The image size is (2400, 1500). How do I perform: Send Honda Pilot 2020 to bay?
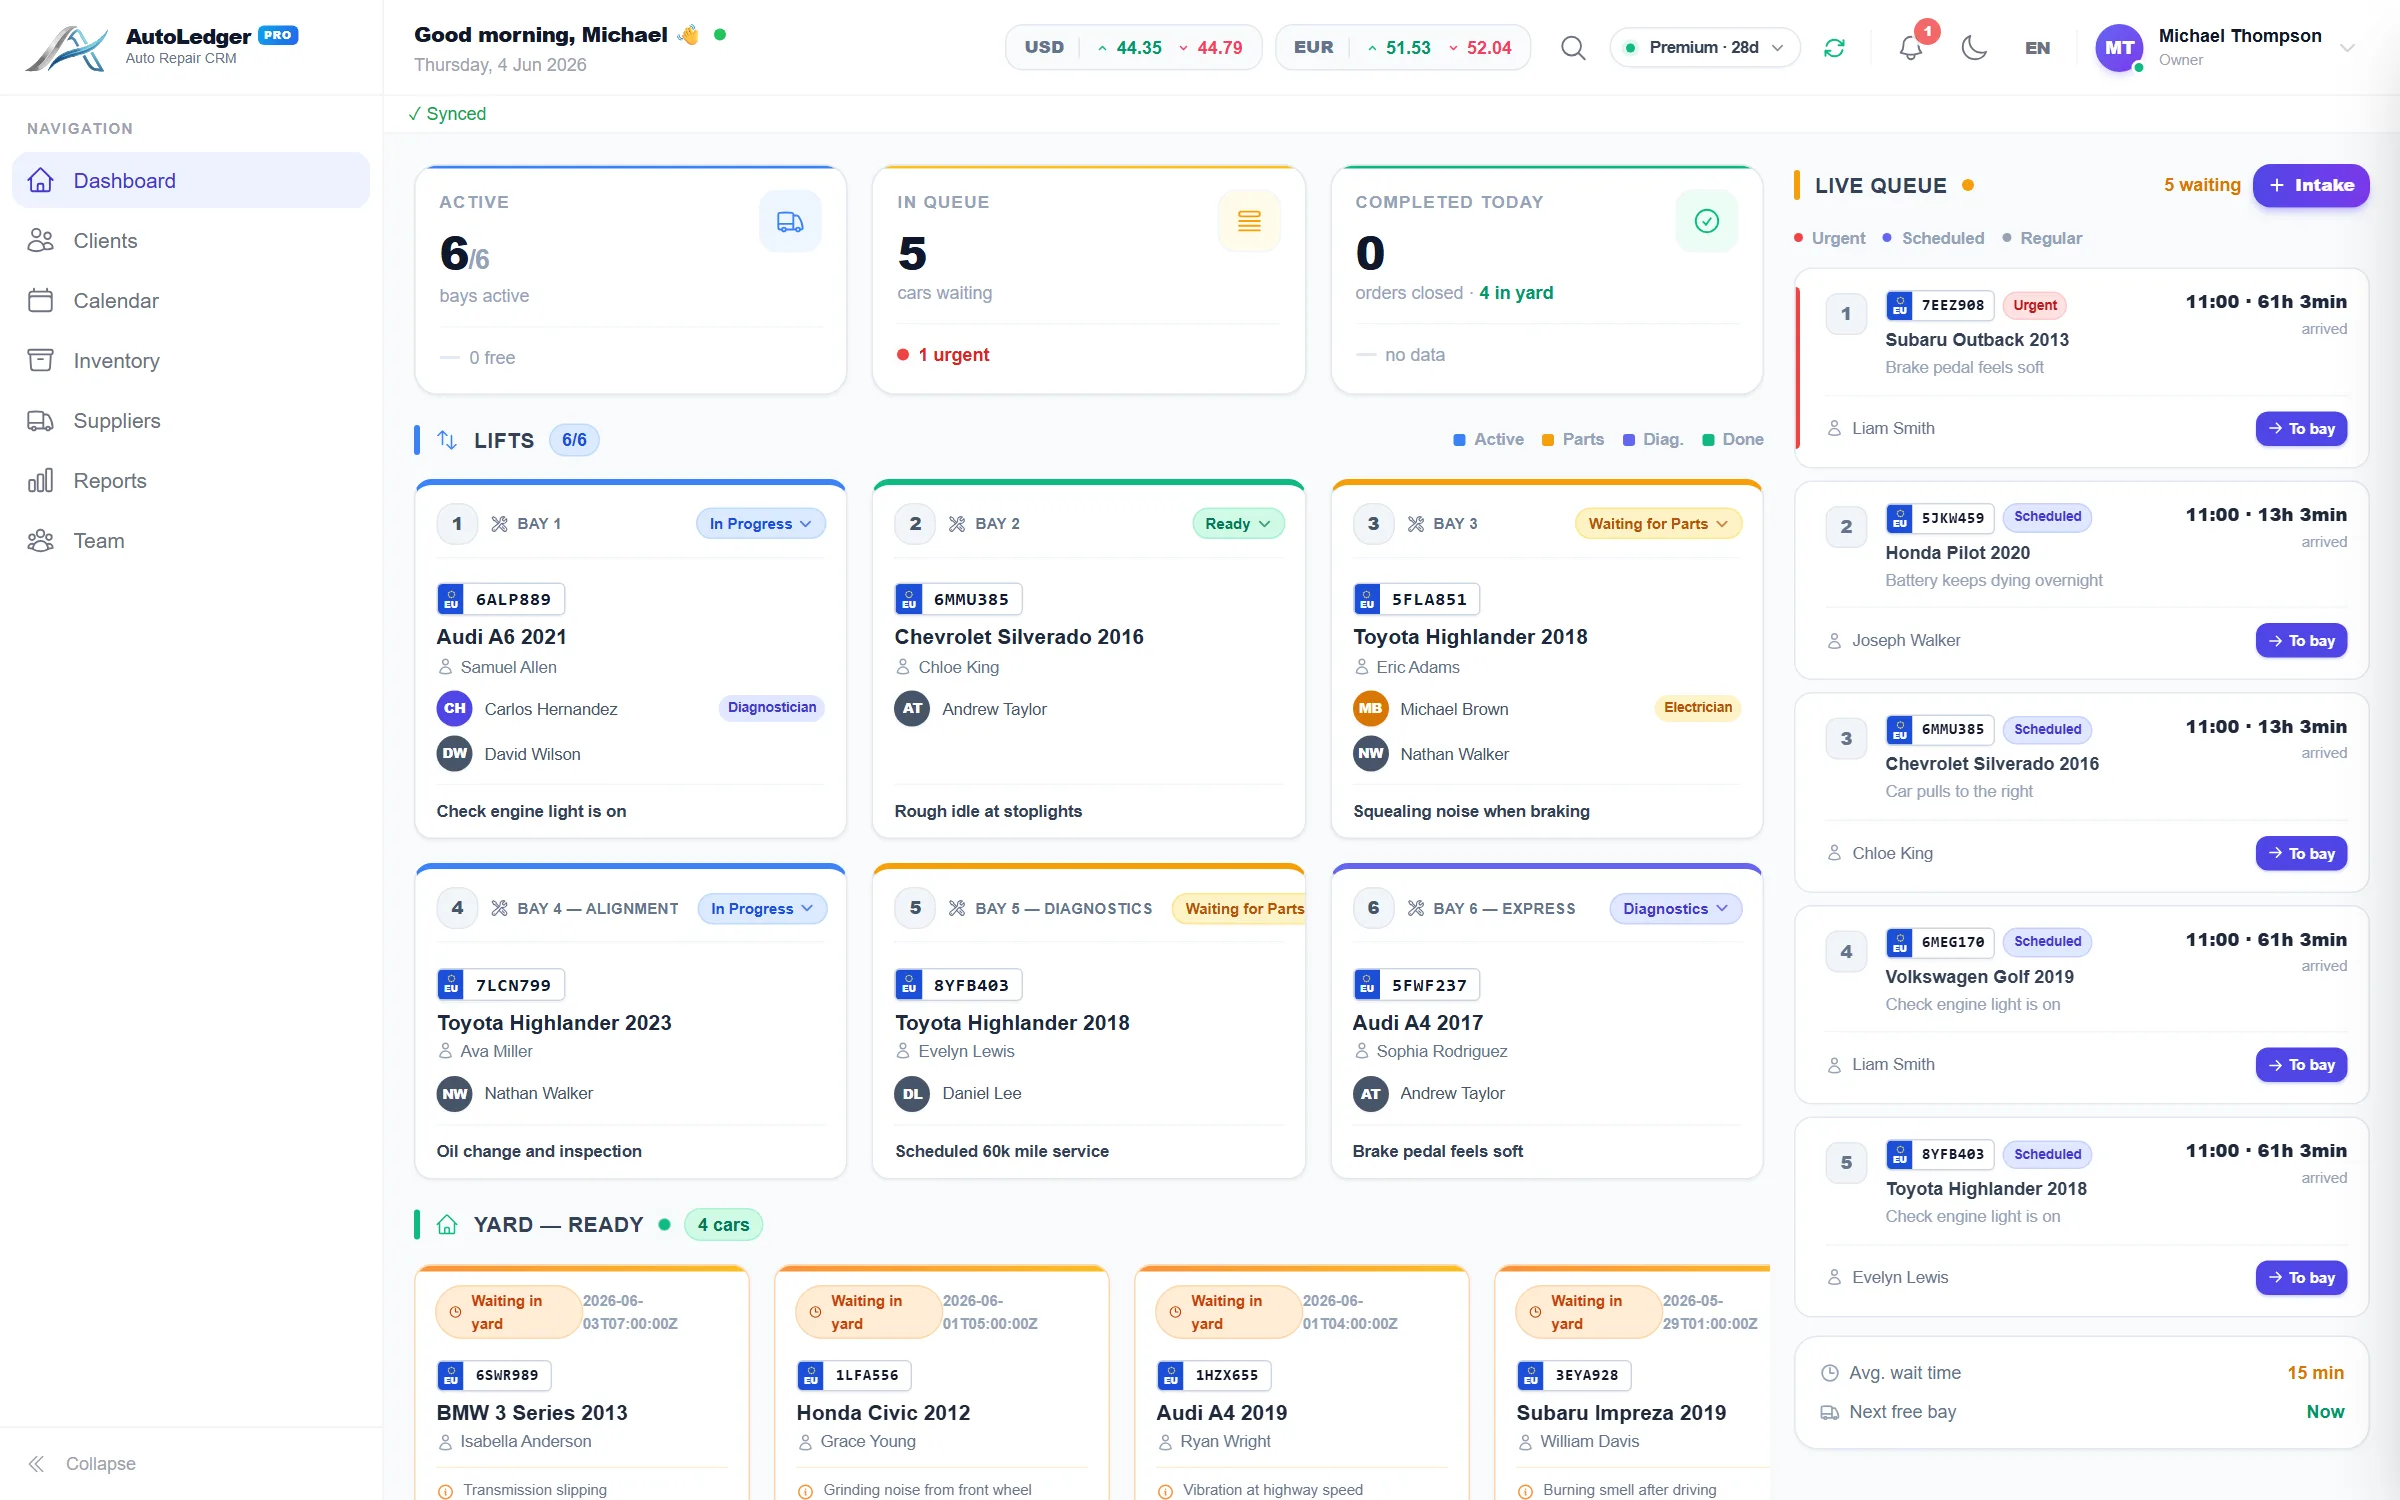2301,641
